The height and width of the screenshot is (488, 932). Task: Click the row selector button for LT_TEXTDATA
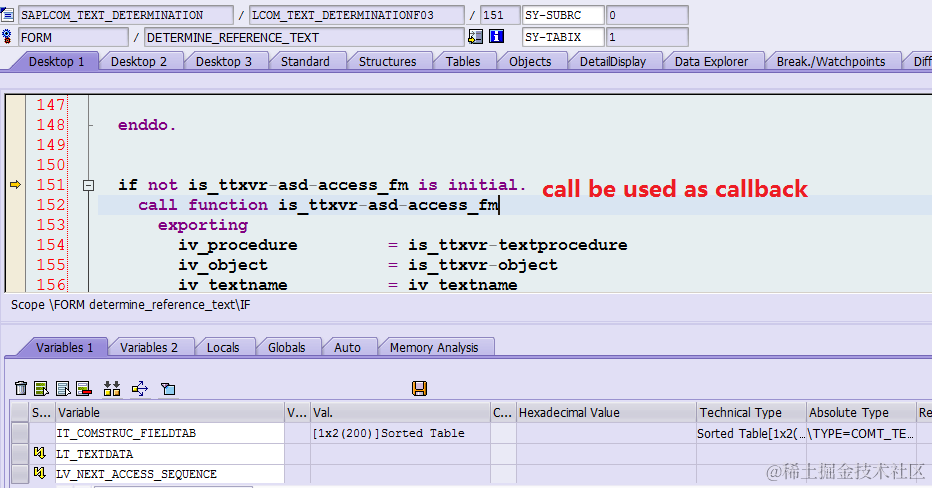pyautogui.click(x=20, y=454)
